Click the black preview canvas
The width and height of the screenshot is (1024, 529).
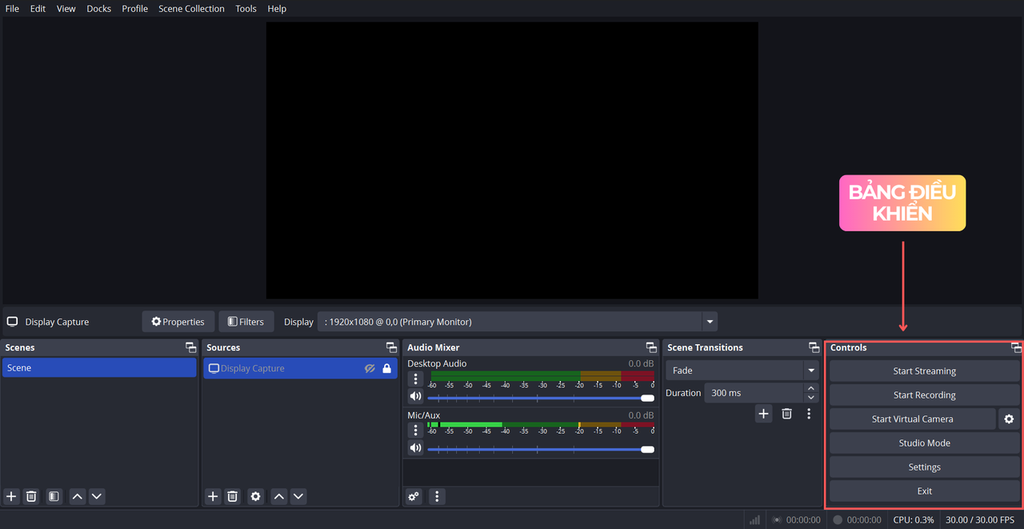(x=512, y=160)
